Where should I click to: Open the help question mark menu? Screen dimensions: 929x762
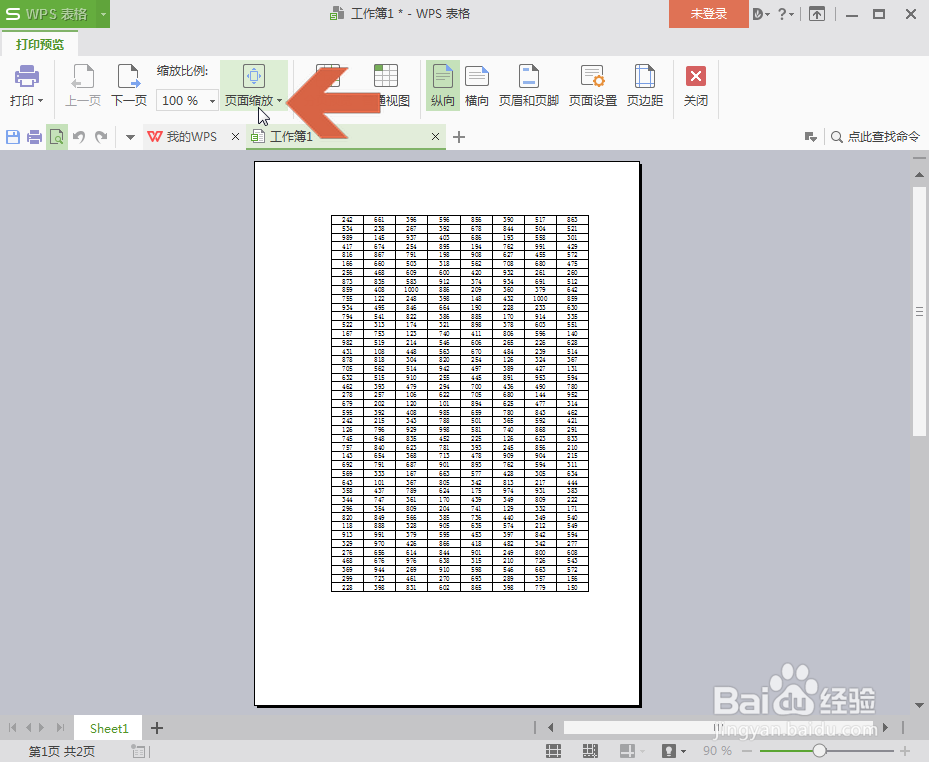point(786,14)
